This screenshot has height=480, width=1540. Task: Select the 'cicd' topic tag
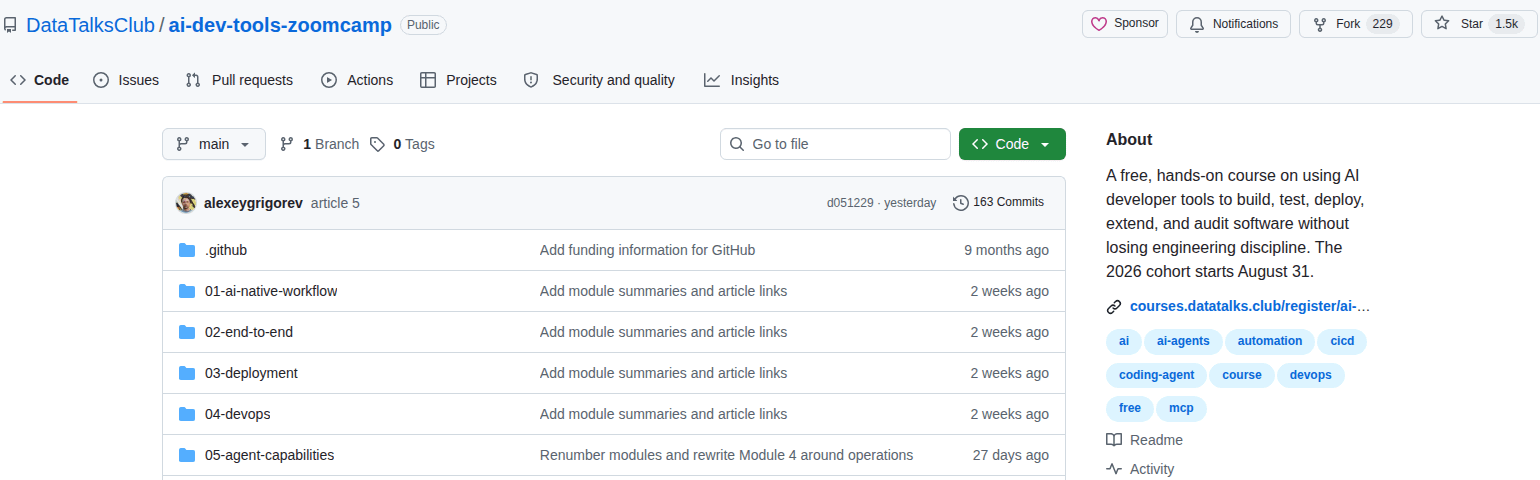(1342, 341)
